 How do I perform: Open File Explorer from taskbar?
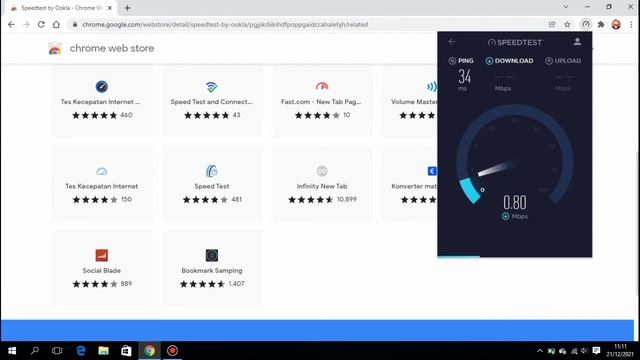click(x=104, y=351)
